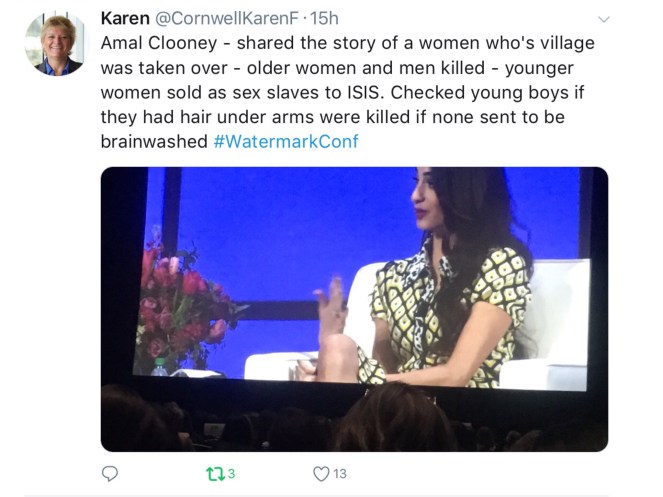
Task: Click the reply speech bubble icon
Action: (x=110, y=473)
